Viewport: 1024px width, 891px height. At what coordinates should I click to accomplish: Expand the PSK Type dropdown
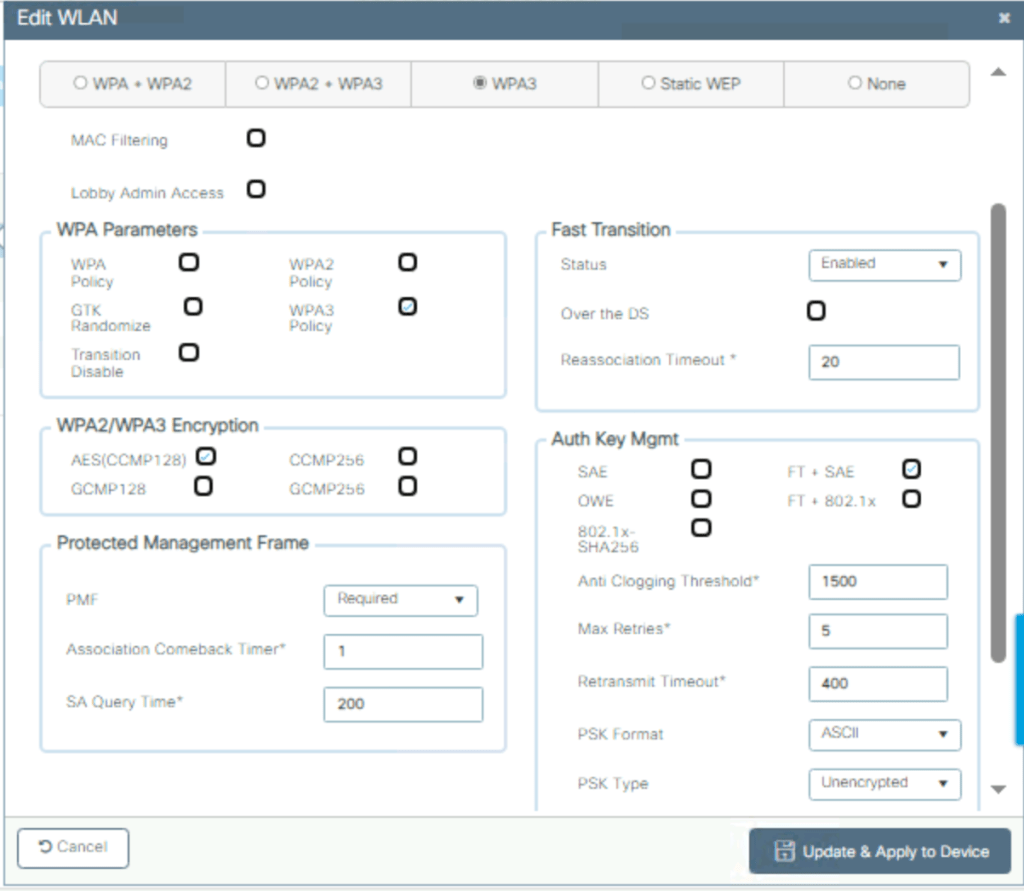pos(884,783)
